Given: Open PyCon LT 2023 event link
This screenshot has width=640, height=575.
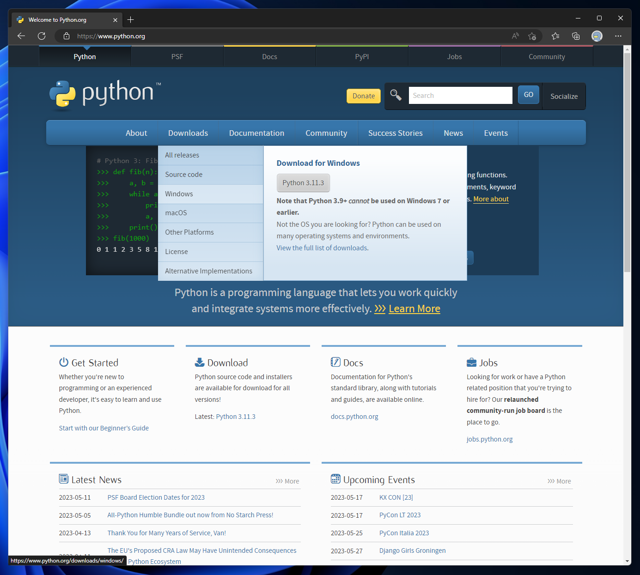Looking at the screenshot, I should pyautogui.click(x=400, y=515).
